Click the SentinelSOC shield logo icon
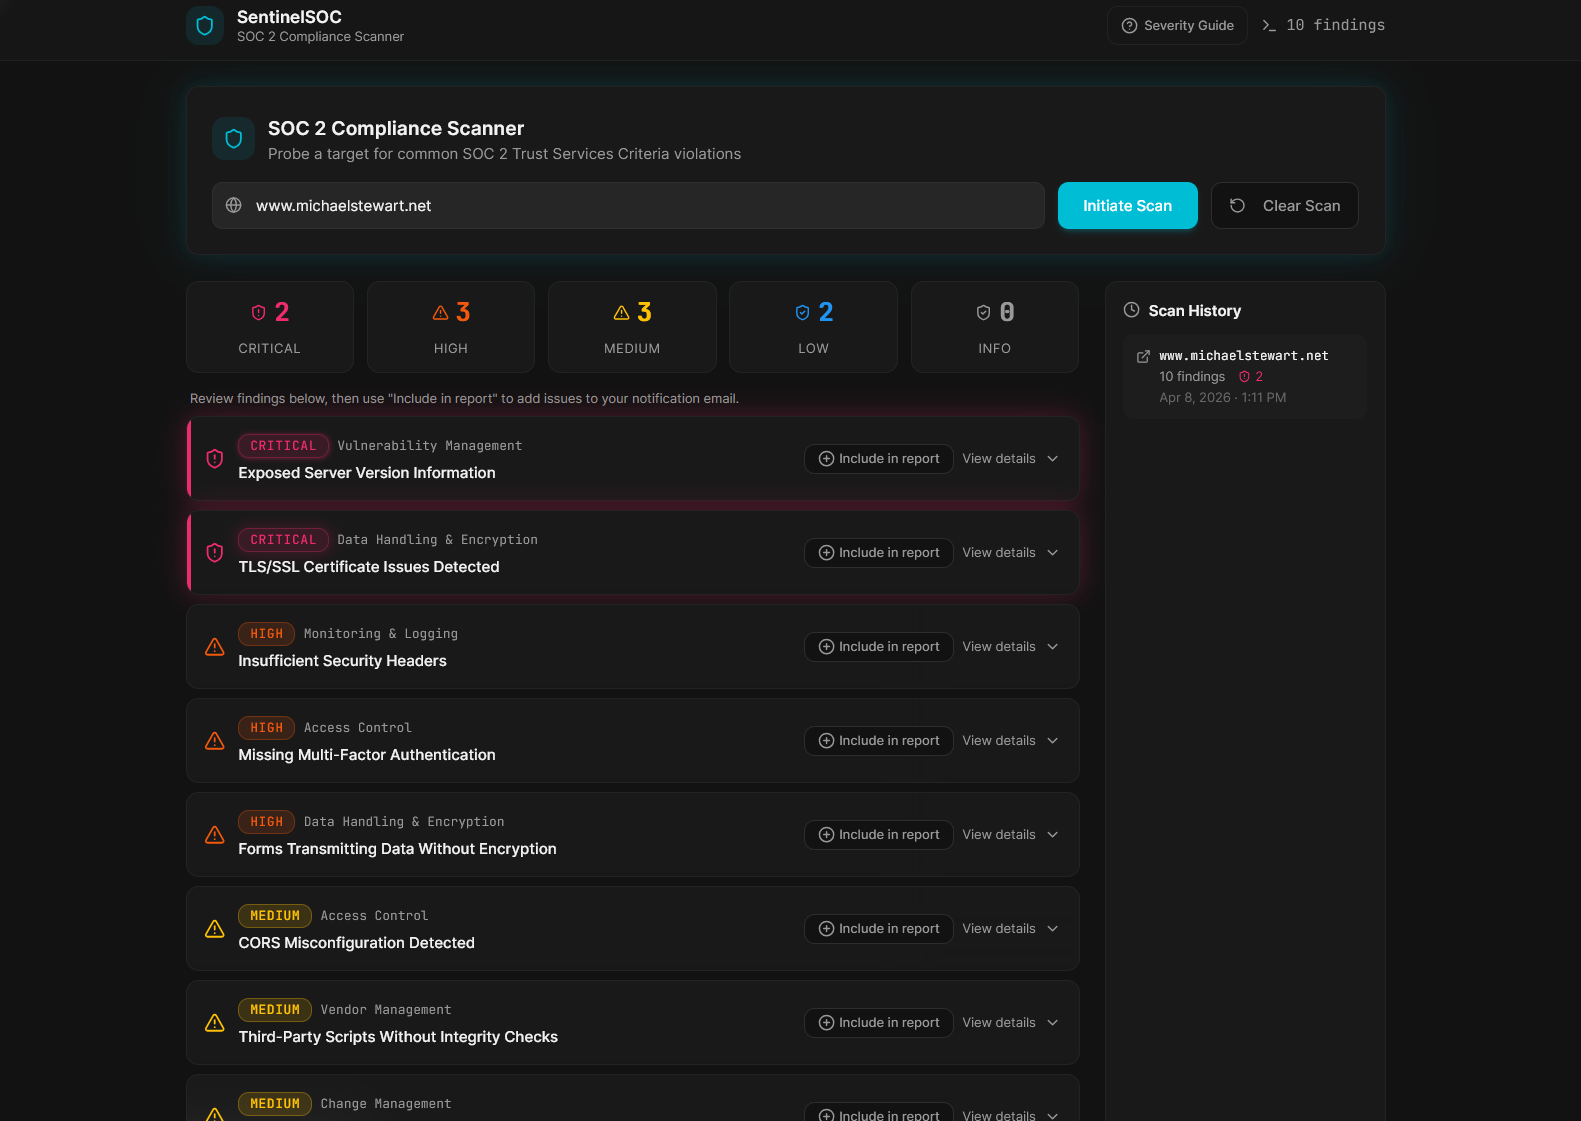Screen dimensions: 1581x1121 tap(205, 26)
